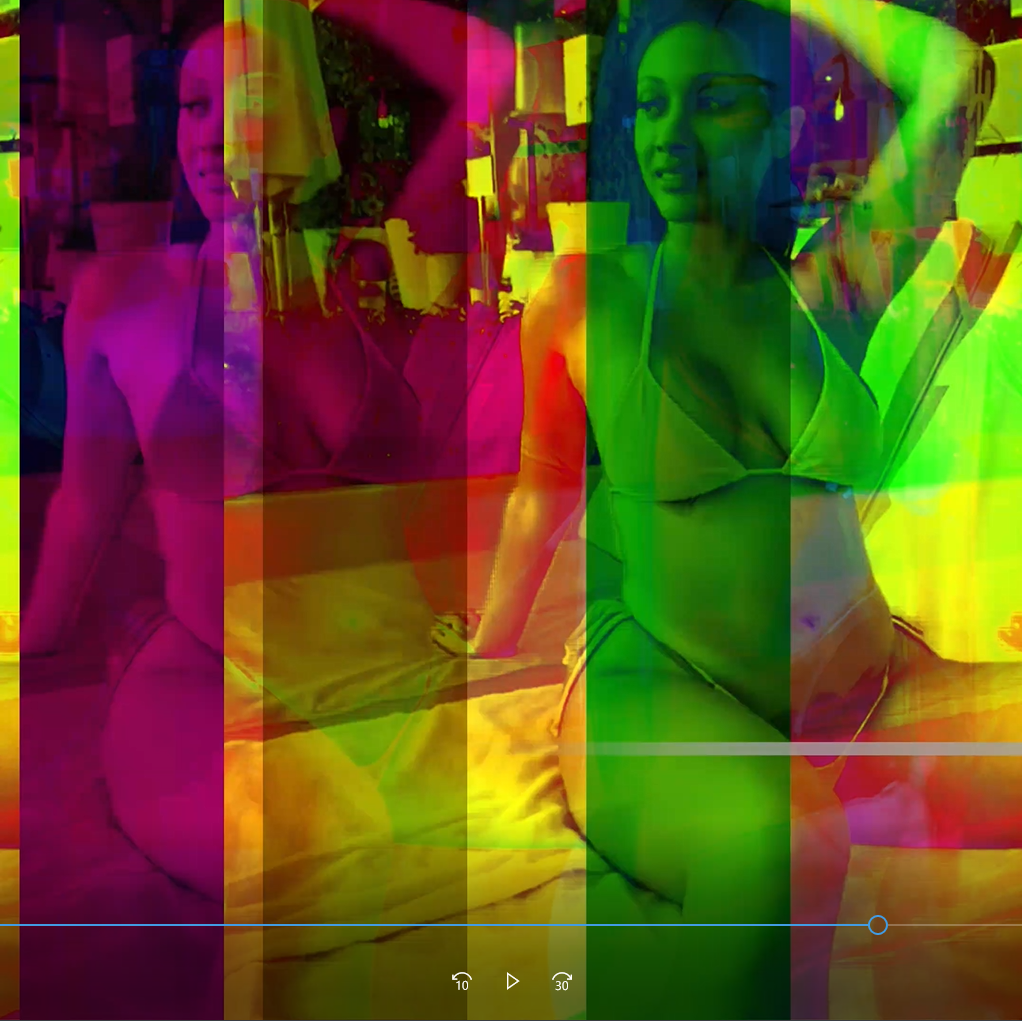Jump to the start of the seek bar

click(x=3, y=925)
